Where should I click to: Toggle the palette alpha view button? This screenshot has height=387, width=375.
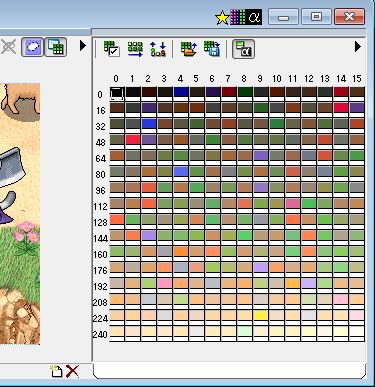(243, 49)
